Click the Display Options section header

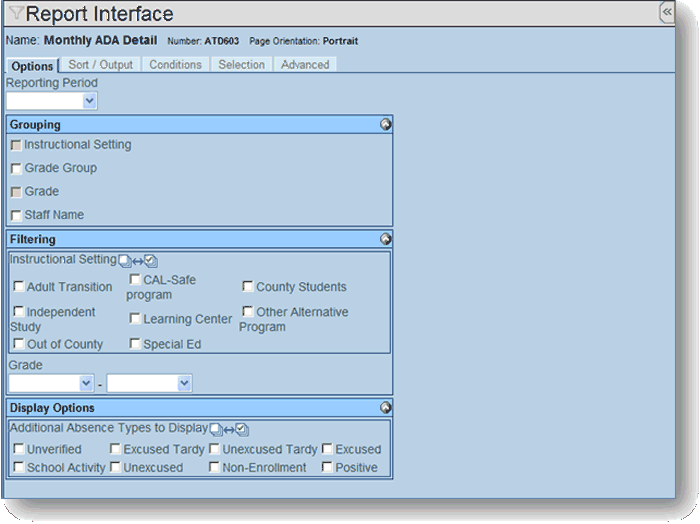200,408
